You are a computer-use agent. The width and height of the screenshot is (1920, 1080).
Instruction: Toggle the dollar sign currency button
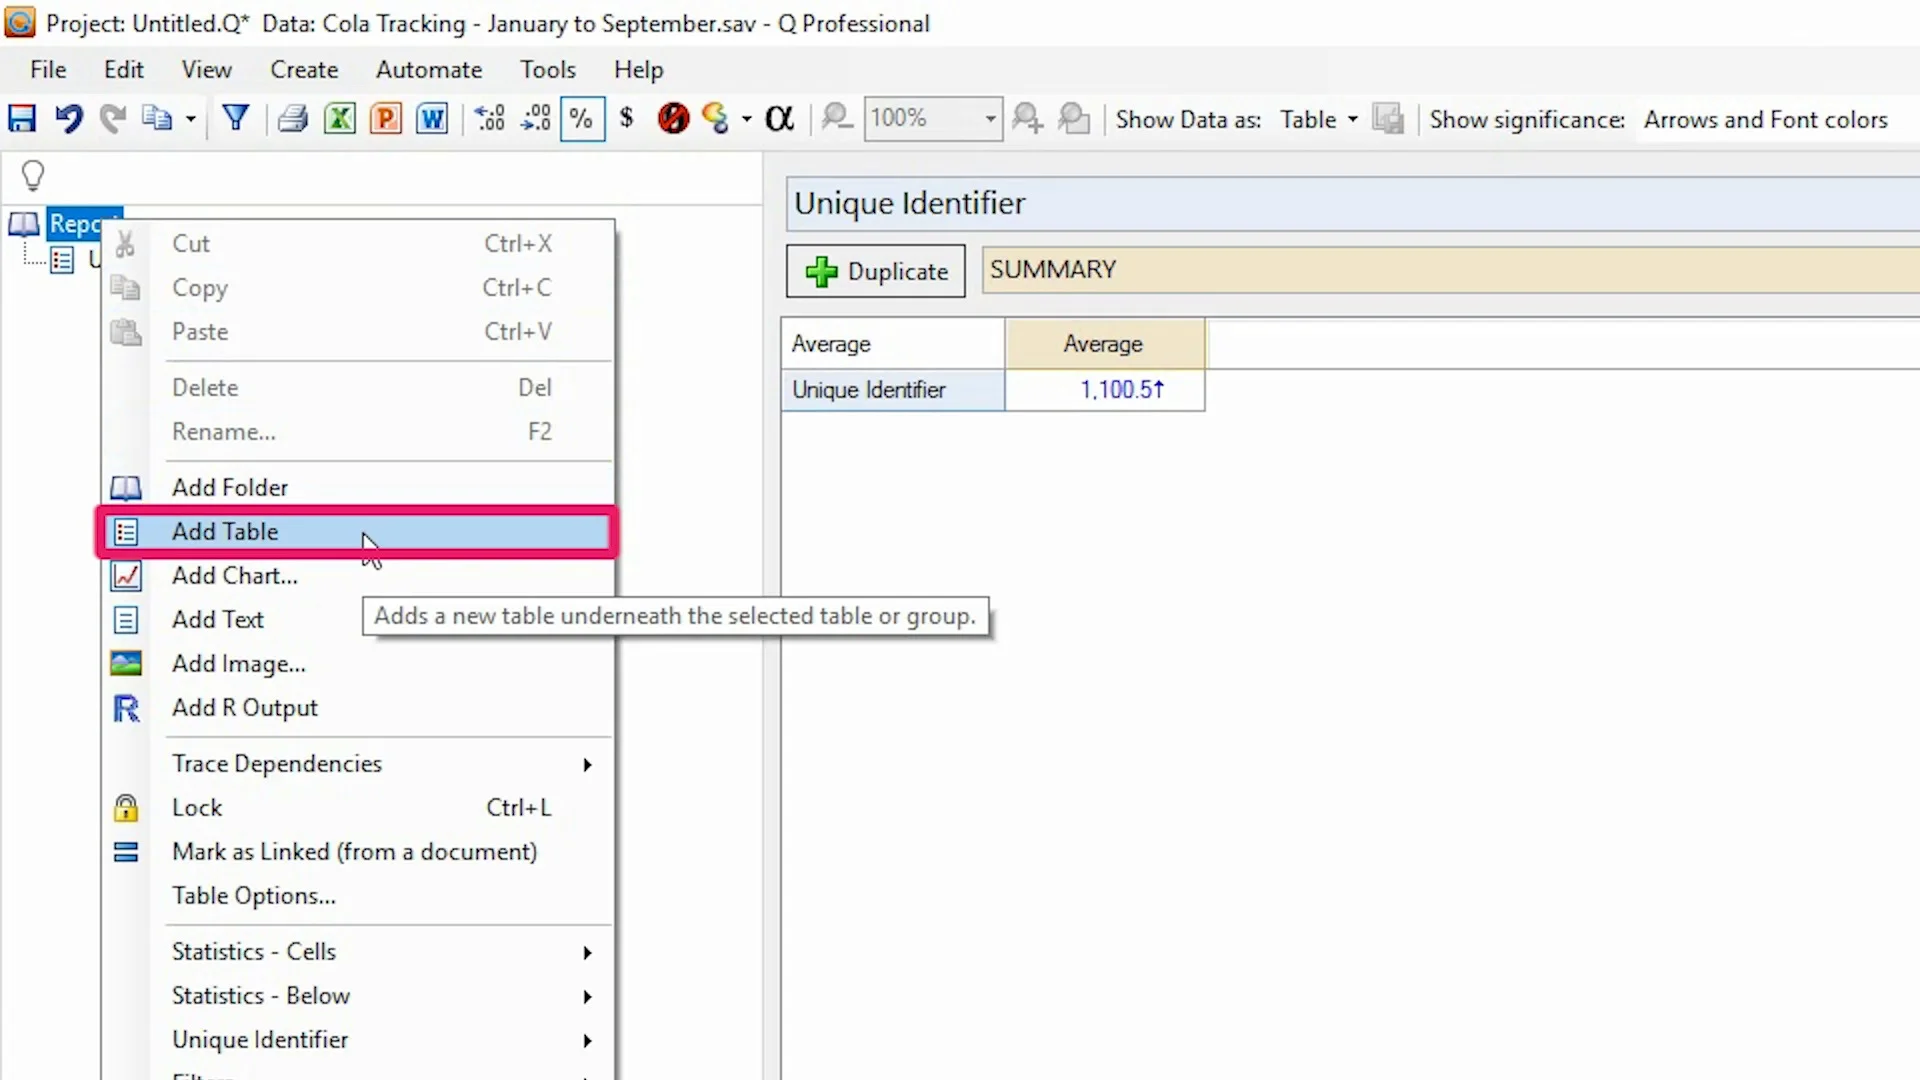click(627, 119)
